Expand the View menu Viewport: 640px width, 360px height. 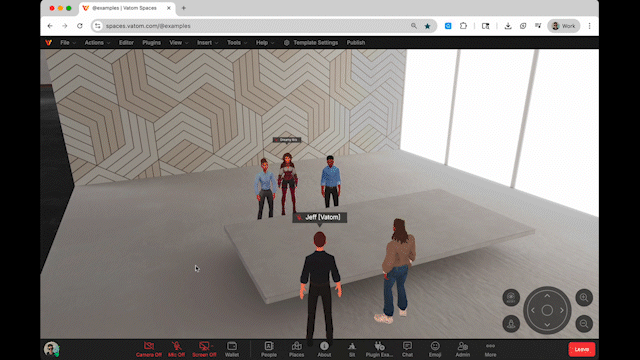(x=179, y=42)
